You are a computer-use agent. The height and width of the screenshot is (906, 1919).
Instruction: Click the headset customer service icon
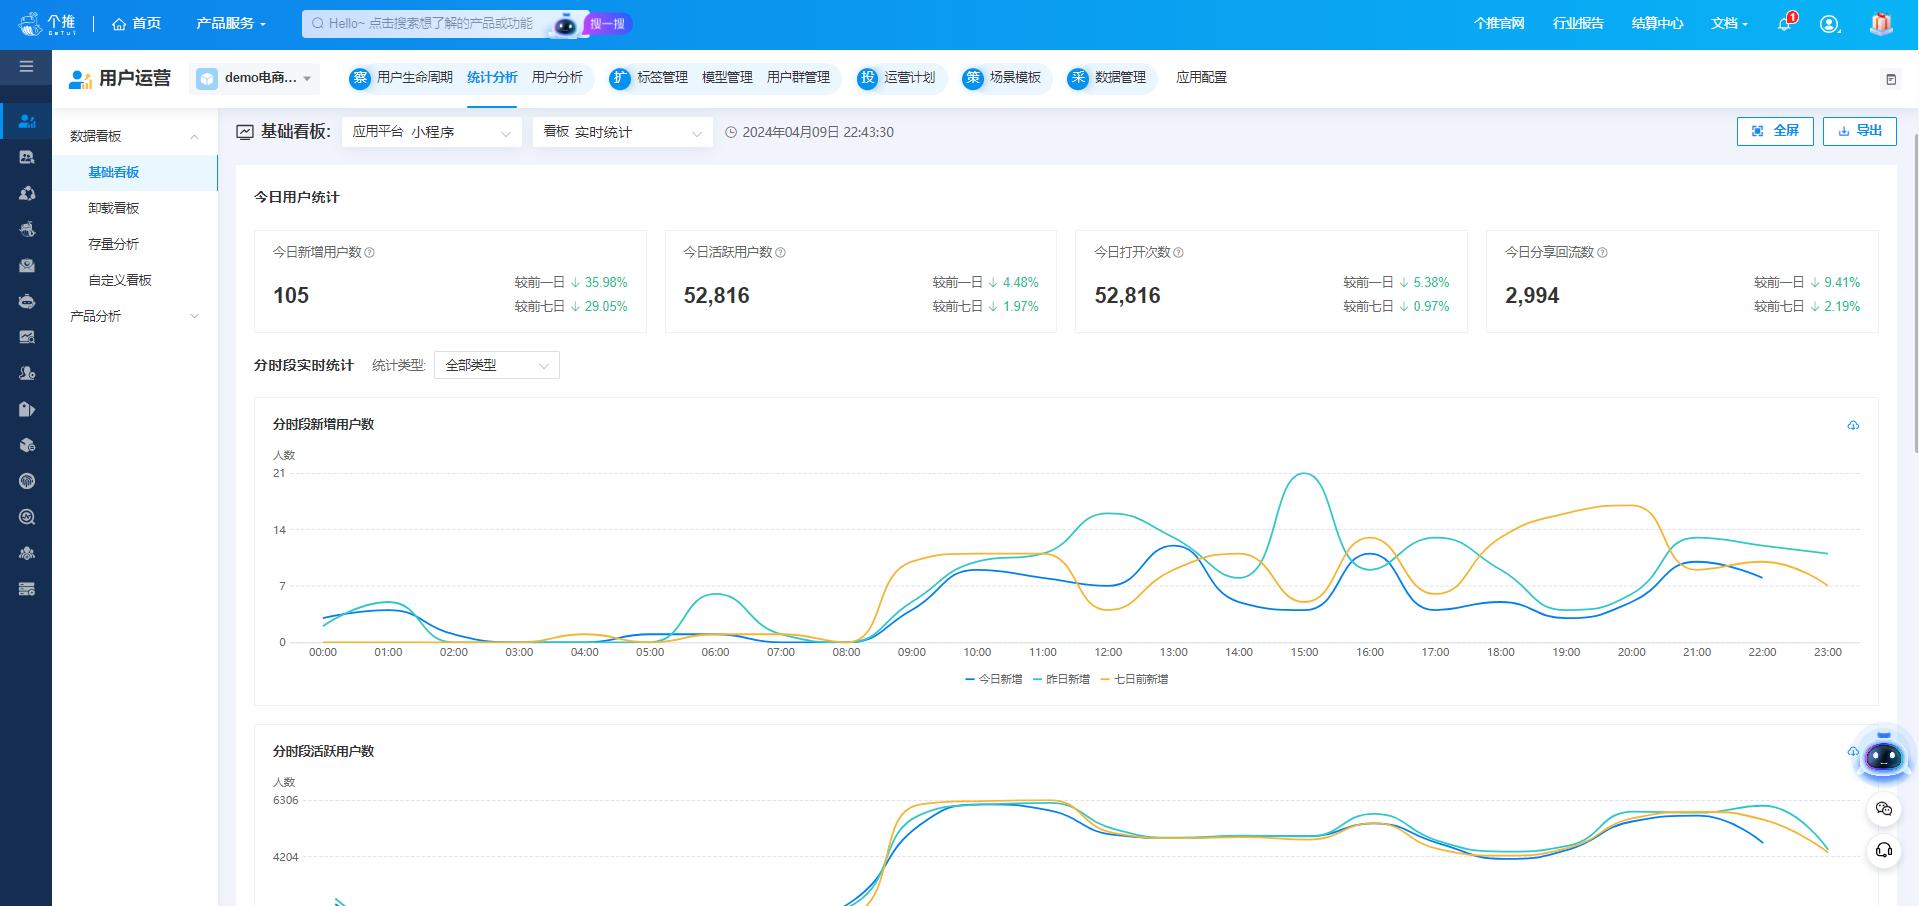(x=1884, y=850)
